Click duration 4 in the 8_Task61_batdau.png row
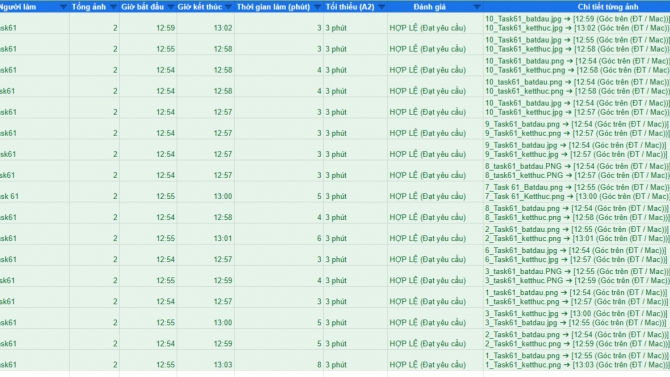This screenshot has width=670, height=377. click(x=279, y=213)
